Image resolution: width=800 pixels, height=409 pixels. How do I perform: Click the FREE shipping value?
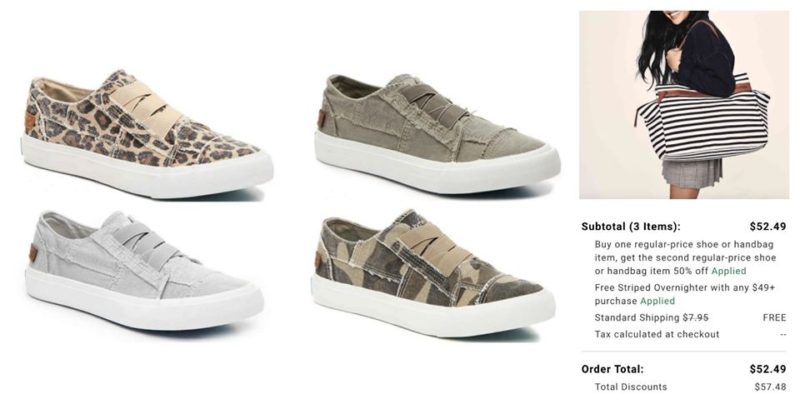pyautogui.click(x=774, y=318)
